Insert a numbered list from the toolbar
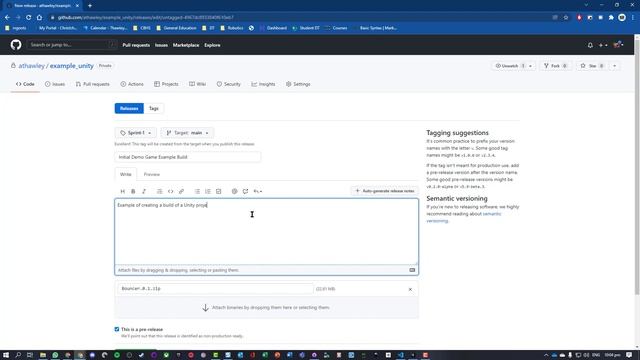Viewport: 640px width, 360px height. [x=208, y=191]
